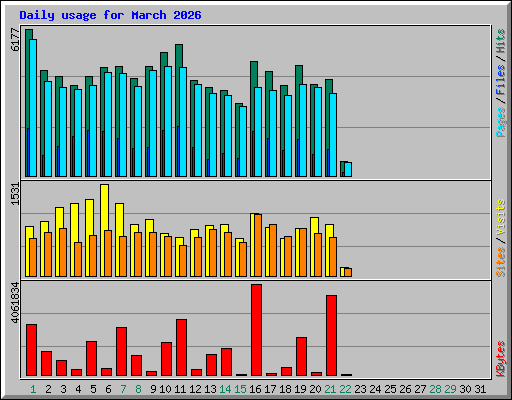Click day 4 on the x-axis
The width and height of the screenshot is (512, 400).
tap(78, 389)
